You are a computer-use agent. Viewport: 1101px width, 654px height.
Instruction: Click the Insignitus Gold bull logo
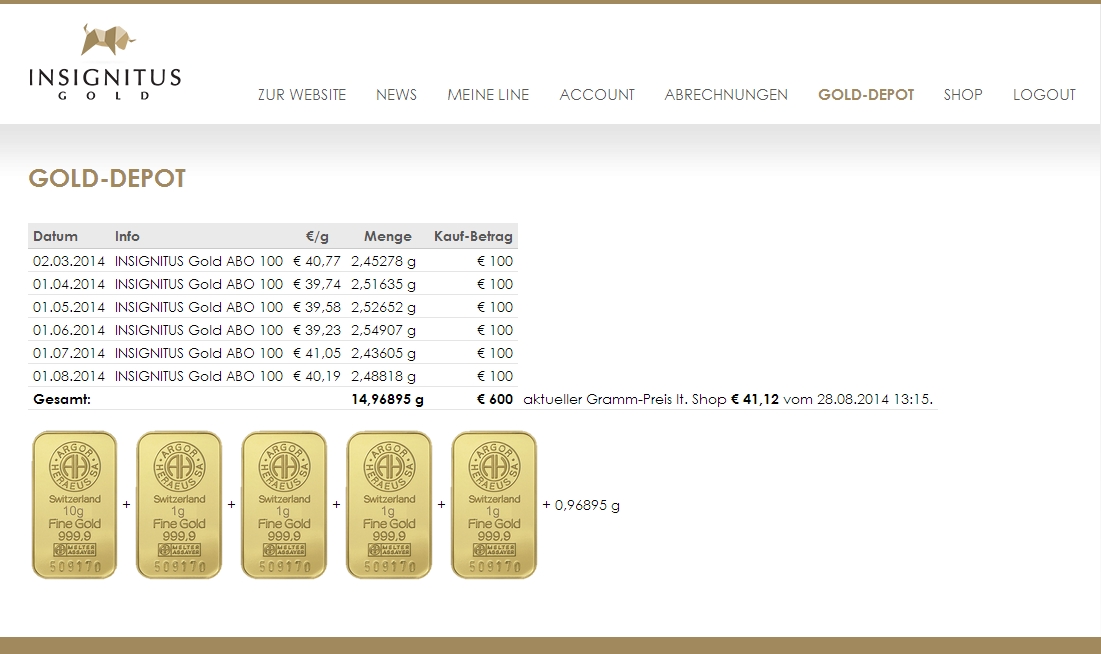(105, 63)
